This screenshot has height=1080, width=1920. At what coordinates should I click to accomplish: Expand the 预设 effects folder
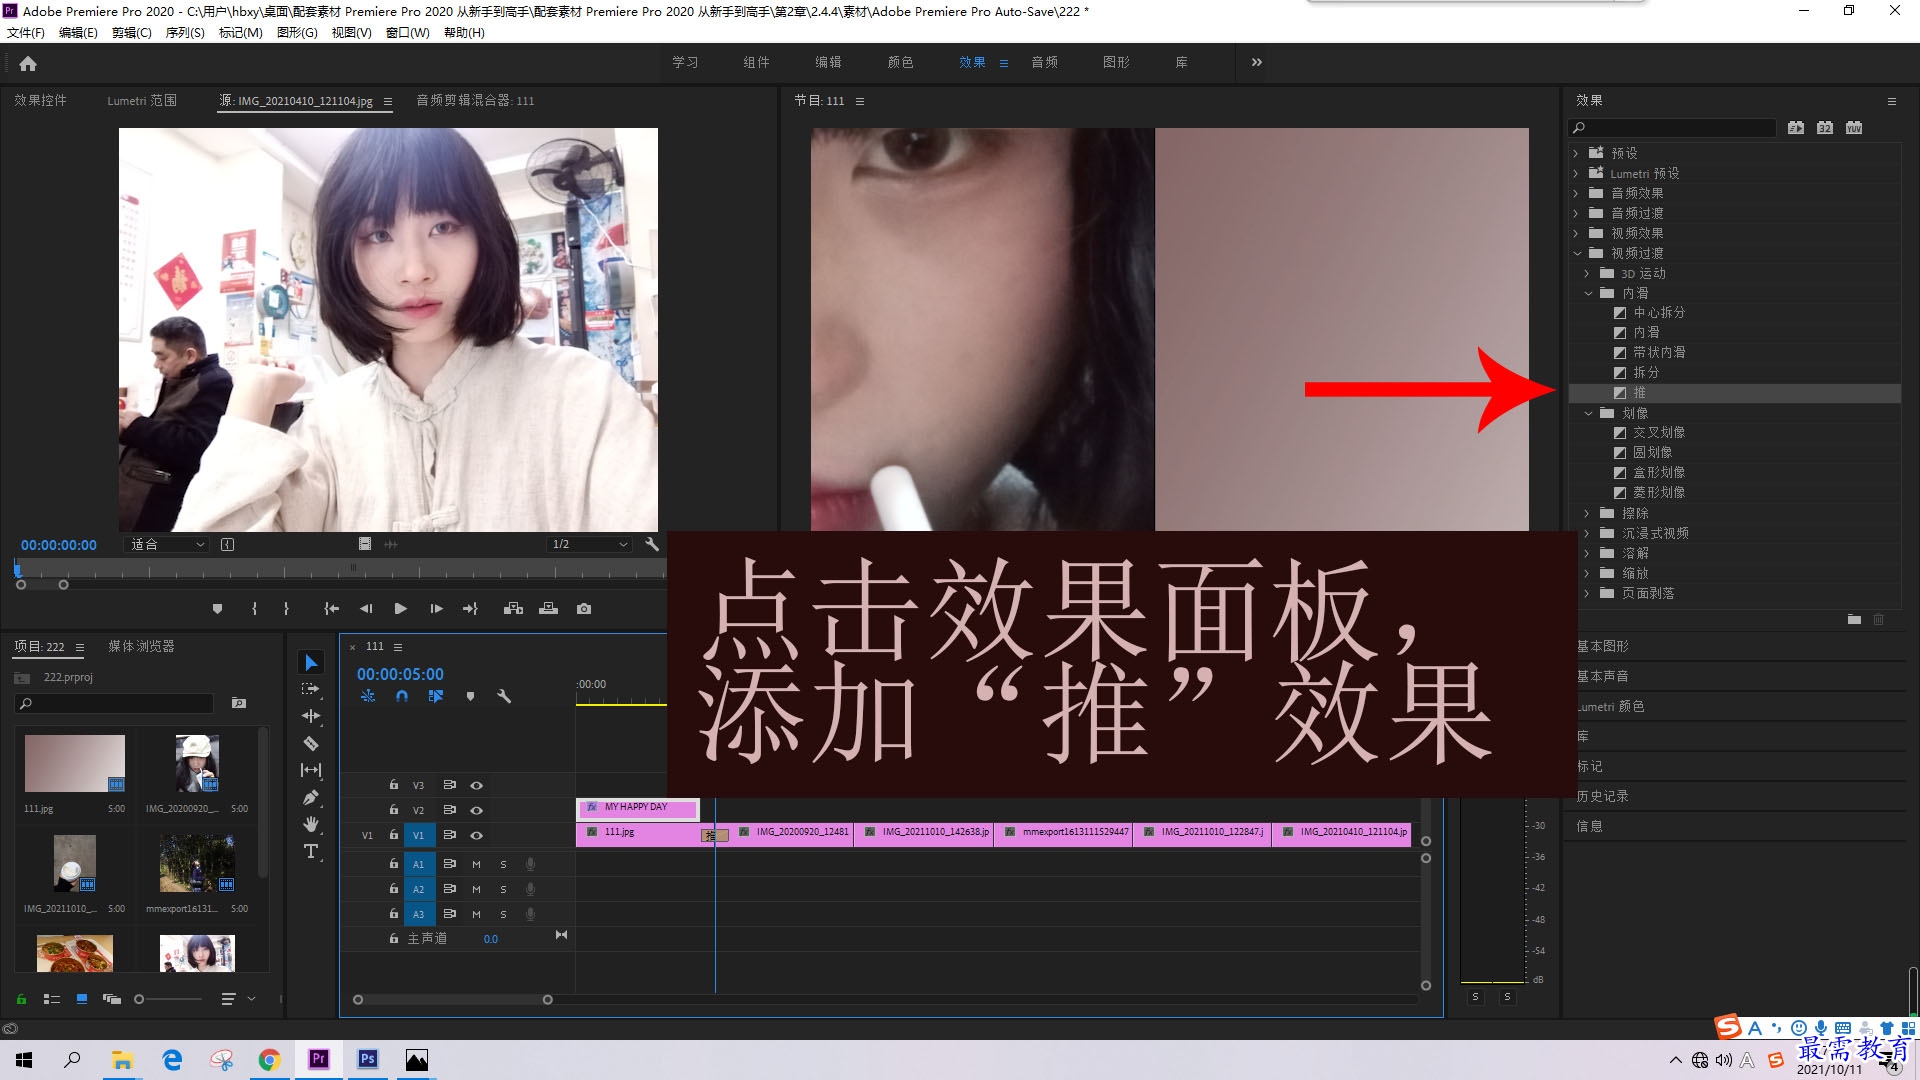pos(1576,153)
